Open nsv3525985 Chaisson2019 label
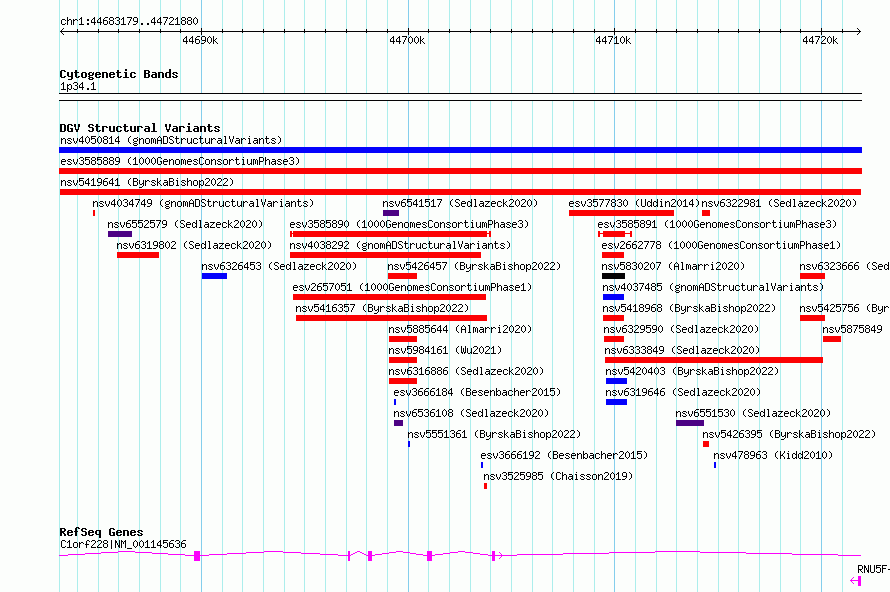Image resolution: width=890 pixels, height=592 pixels. [x=558, y=476]
